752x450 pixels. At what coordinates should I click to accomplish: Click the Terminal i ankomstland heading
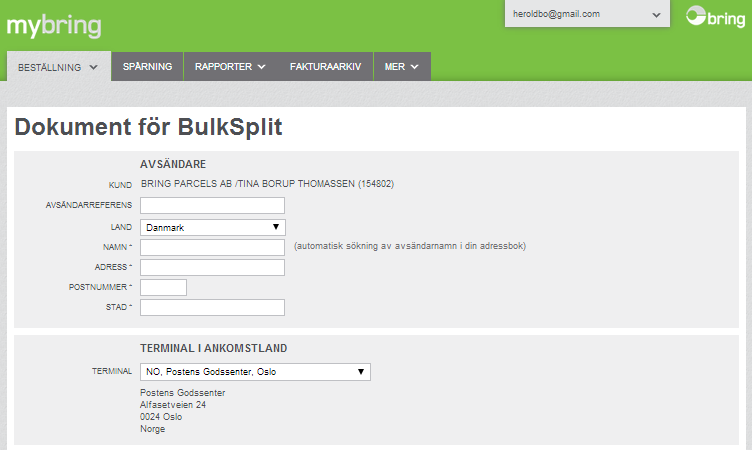pyautogui.click(x=213, y=348)
